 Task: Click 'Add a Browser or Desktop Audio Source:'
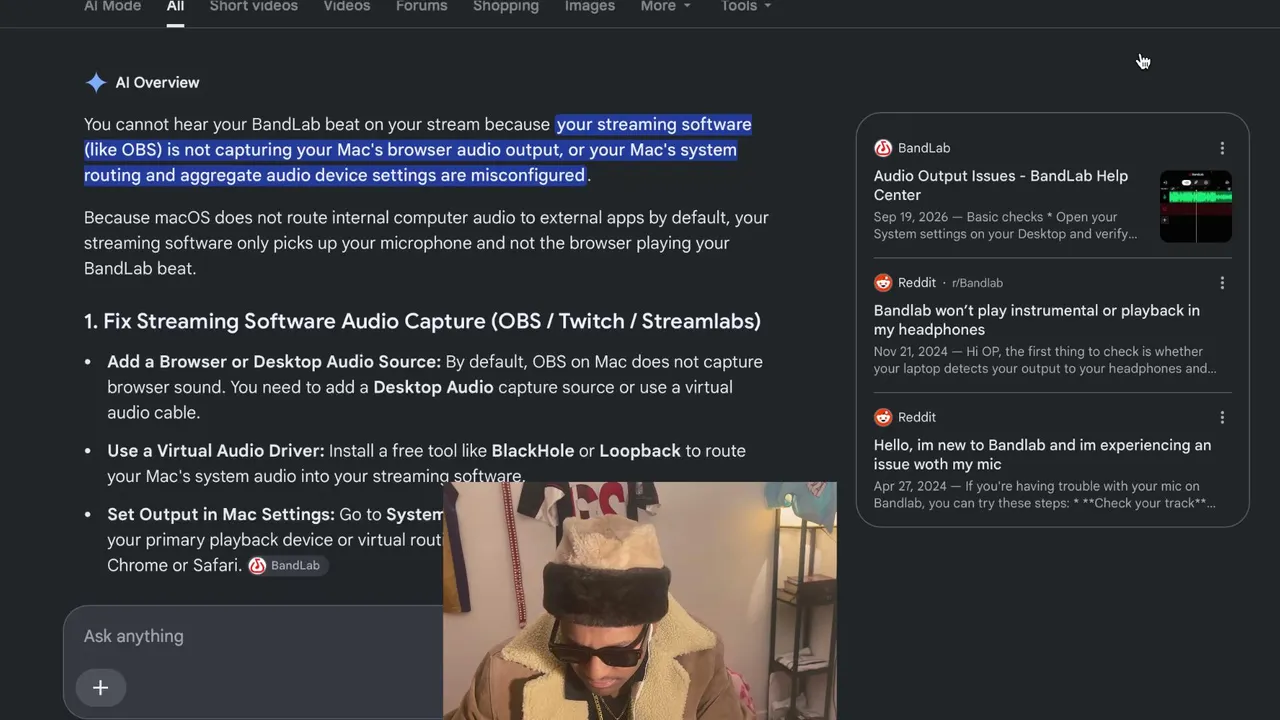(274, 362)
